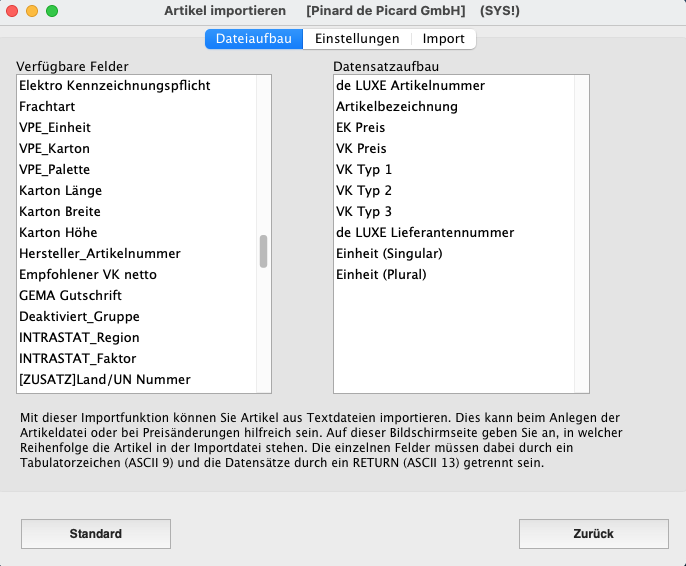Pick de LUXE Lieferantennummer entry
The height and width of the screenshot is (566, 686).
click(x=425, y=233)
